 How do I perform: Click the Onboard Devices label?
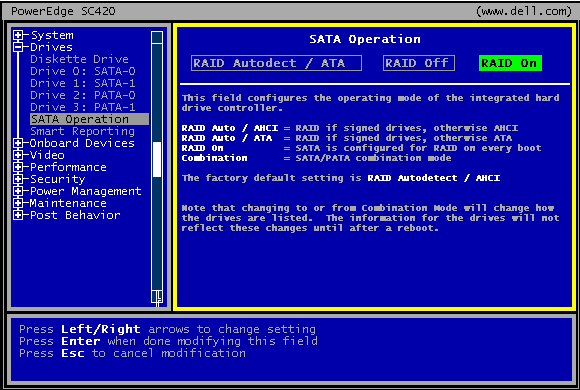pyautogui.click(x=82, y=143)
